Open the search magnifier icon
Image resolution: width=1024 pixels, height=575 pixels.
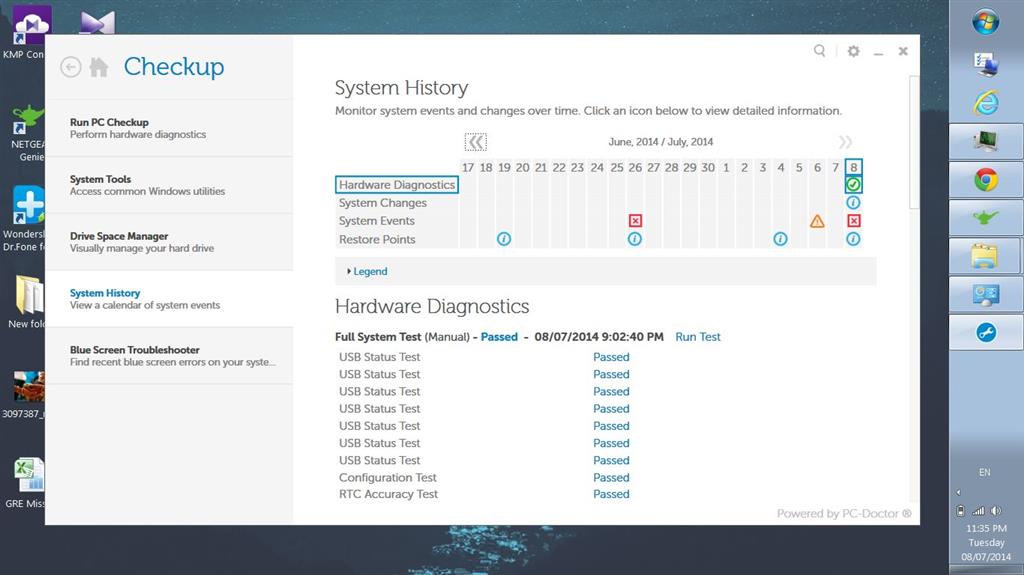819,50
